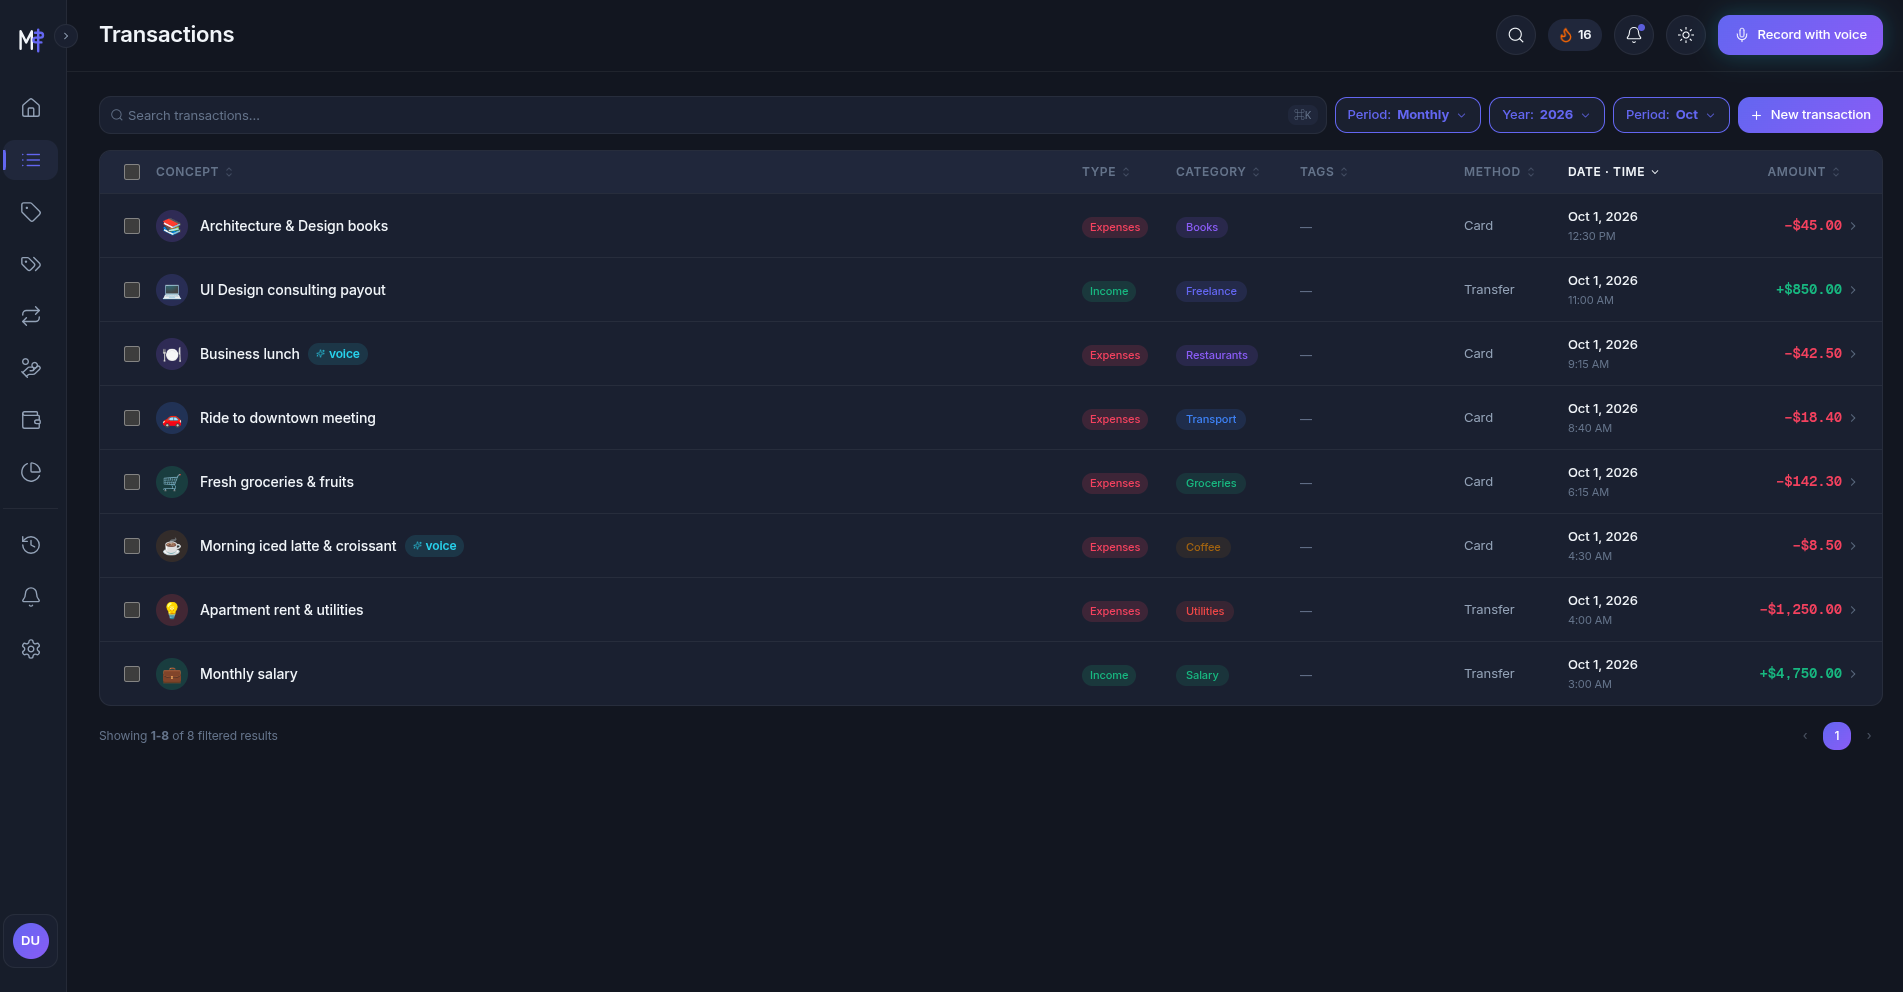Image resolution: width=1903 pixels, height=992 pixels.
Task: Open the history clock icon in sidebar
Action: click(x=31, y=545)
